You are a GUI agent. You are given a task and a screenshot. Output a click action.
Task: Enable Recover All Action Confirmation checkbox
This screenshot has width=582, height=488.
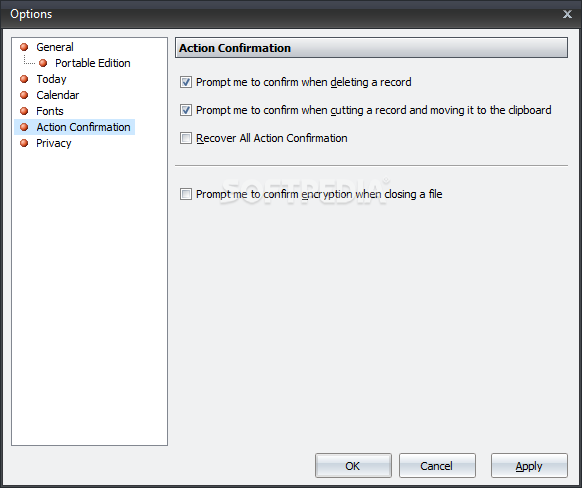tap(186, 138)
